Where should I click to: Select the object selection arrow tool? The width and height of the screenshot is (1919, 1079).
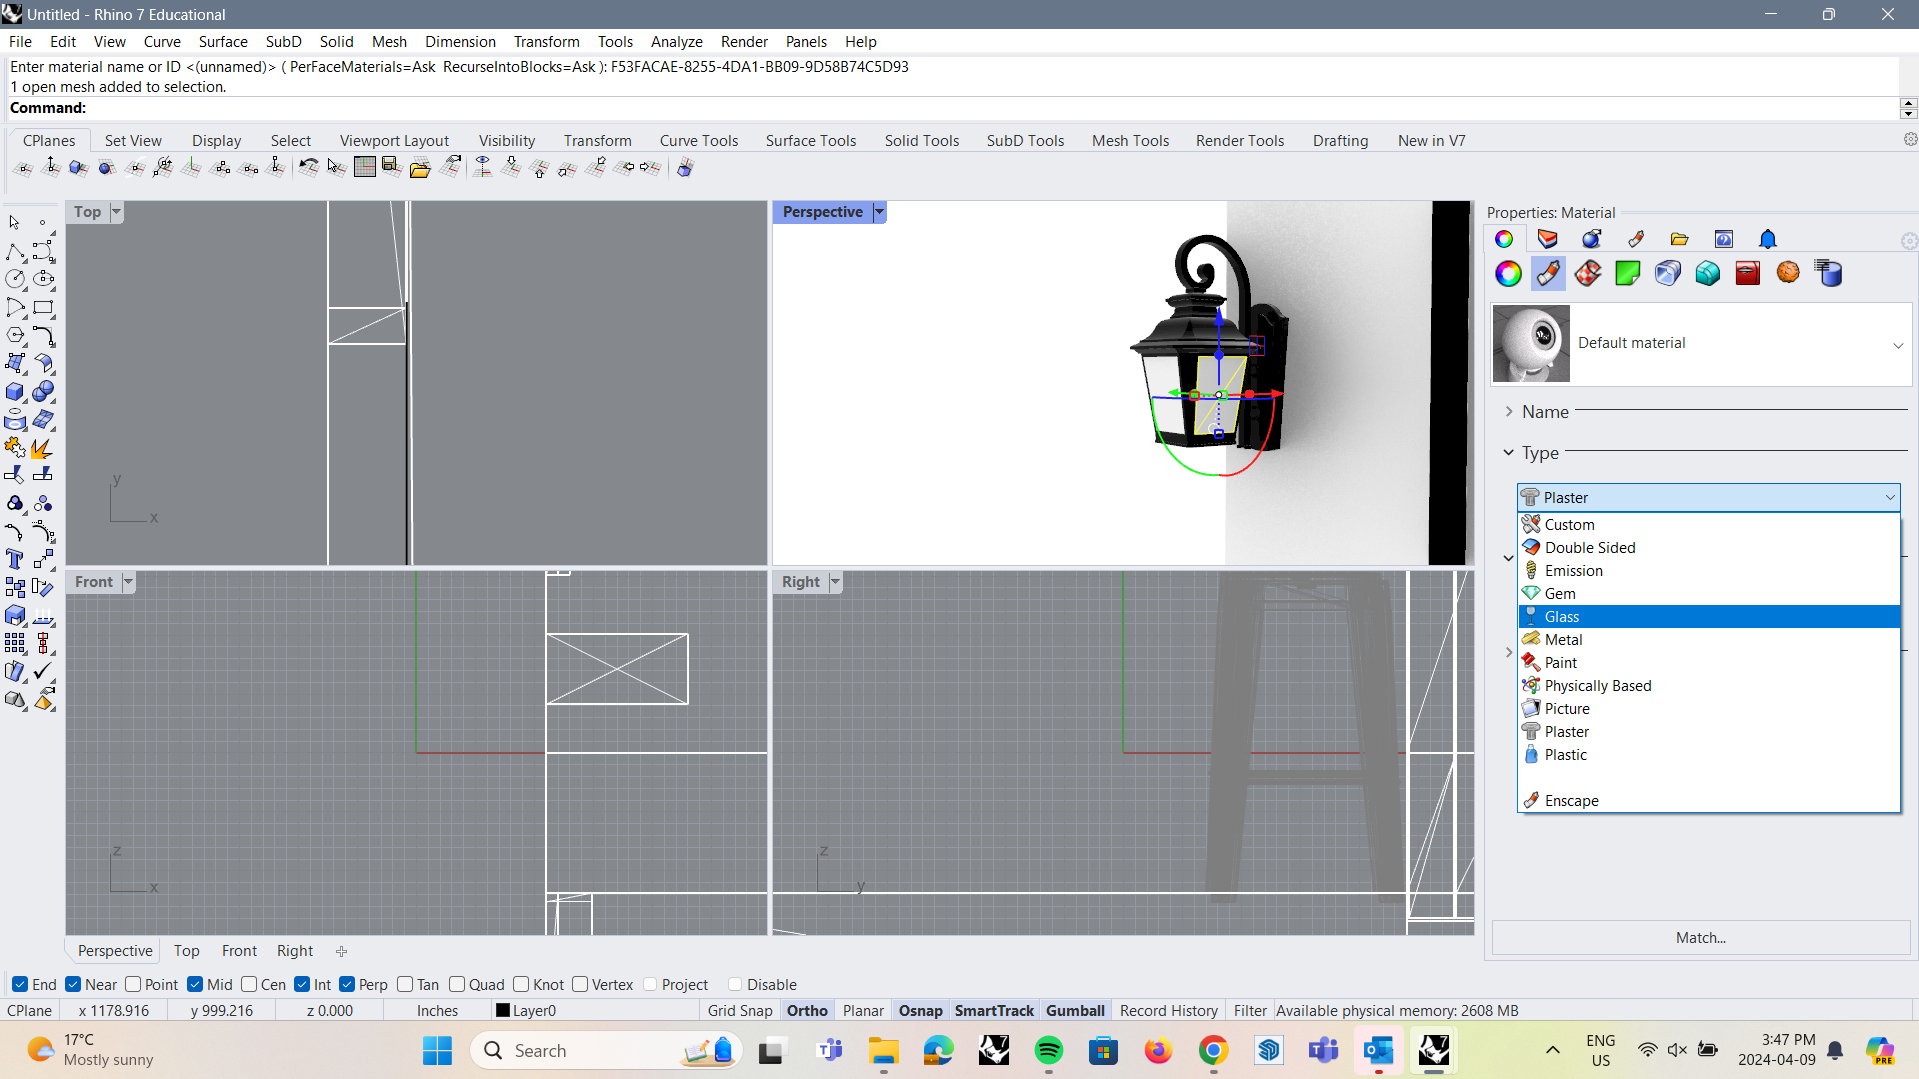point(14,222)
